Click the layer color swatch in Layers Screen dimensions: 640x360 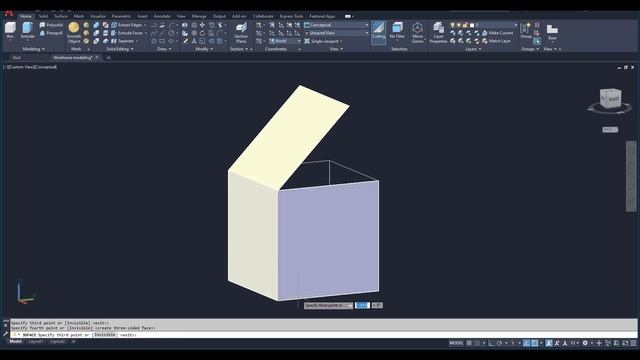coord(472,25)
